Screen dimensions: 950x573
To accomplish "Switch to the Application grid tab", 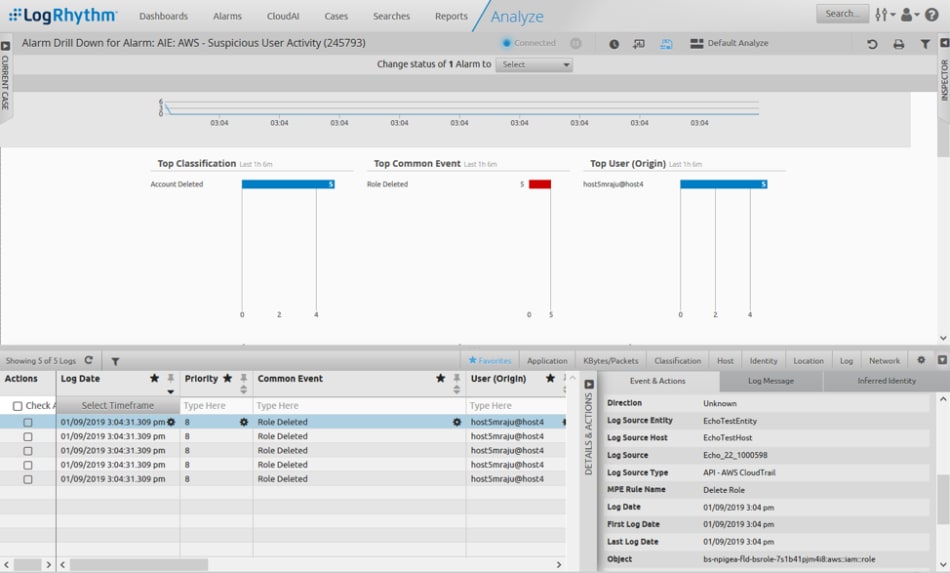I will (x=547, y=360).
